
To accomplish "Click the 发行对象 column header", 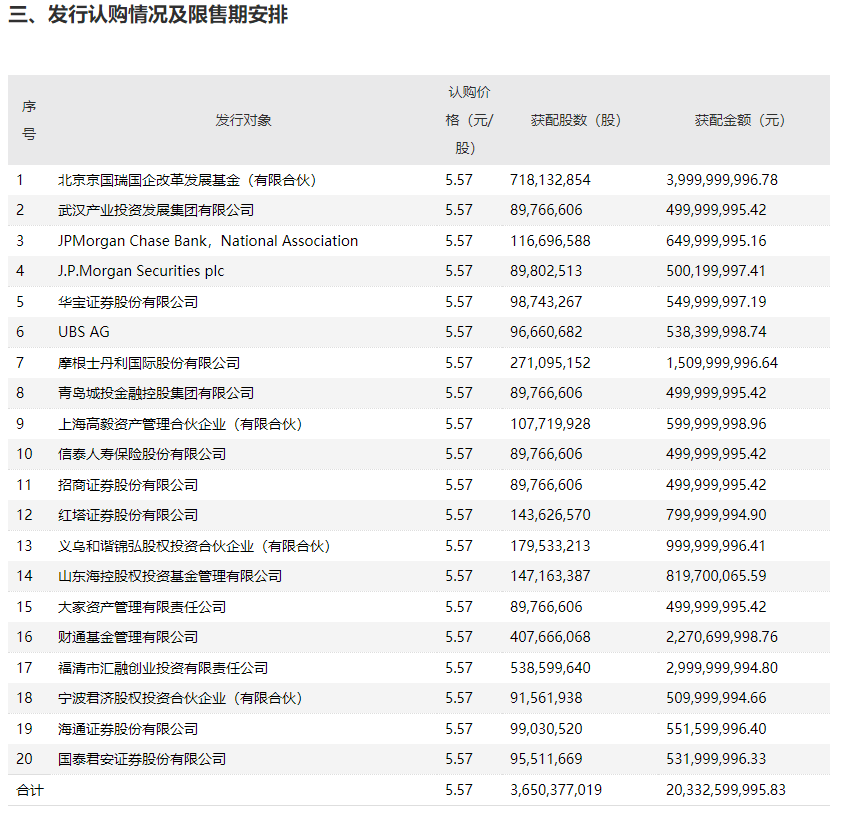I will (x=243, y=120).
